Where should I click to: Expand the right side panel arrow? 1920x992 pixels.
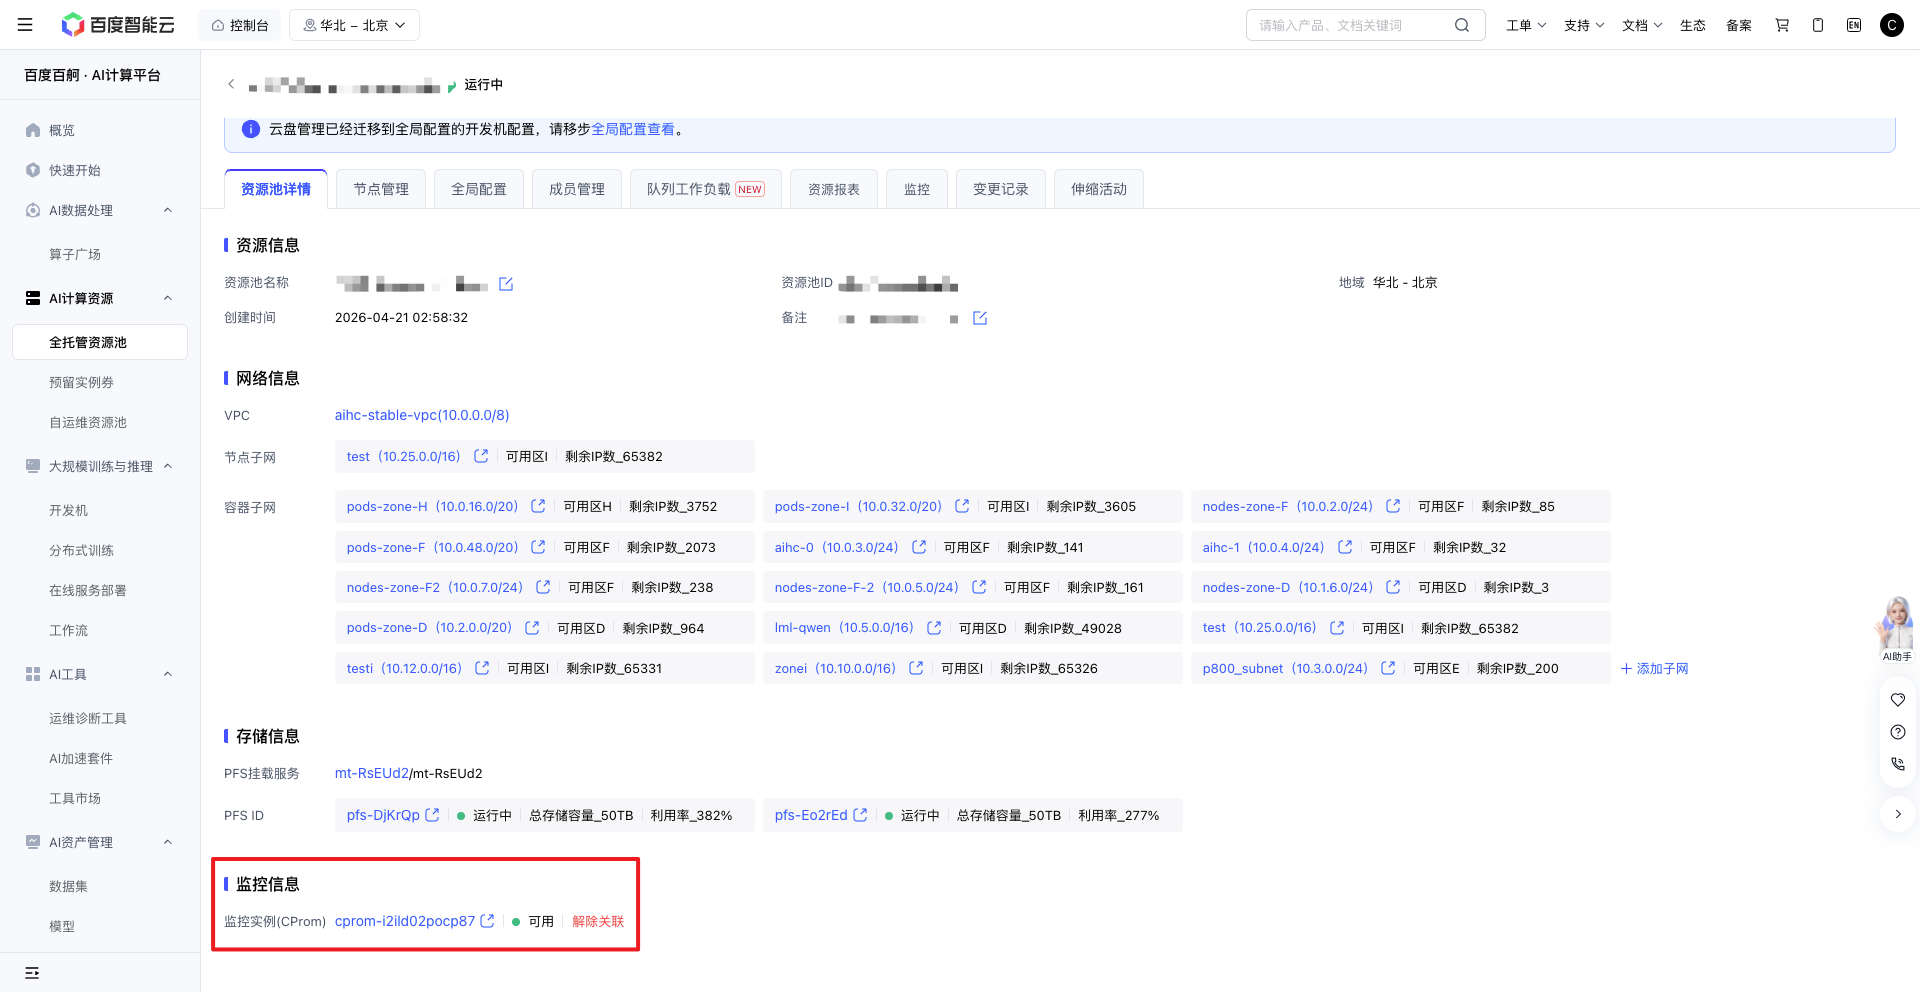(x=1898, y=814)
